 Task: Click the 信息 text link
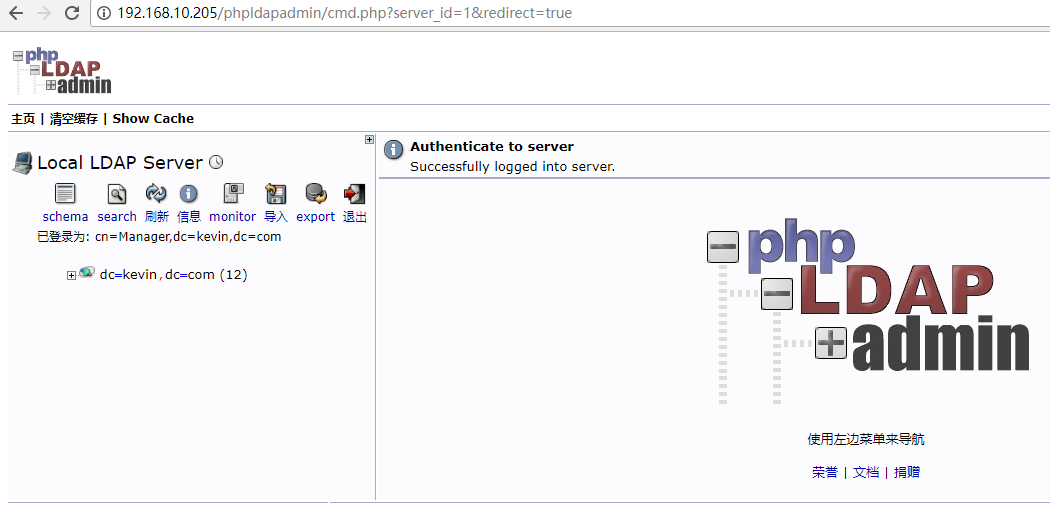click(189, 216)
